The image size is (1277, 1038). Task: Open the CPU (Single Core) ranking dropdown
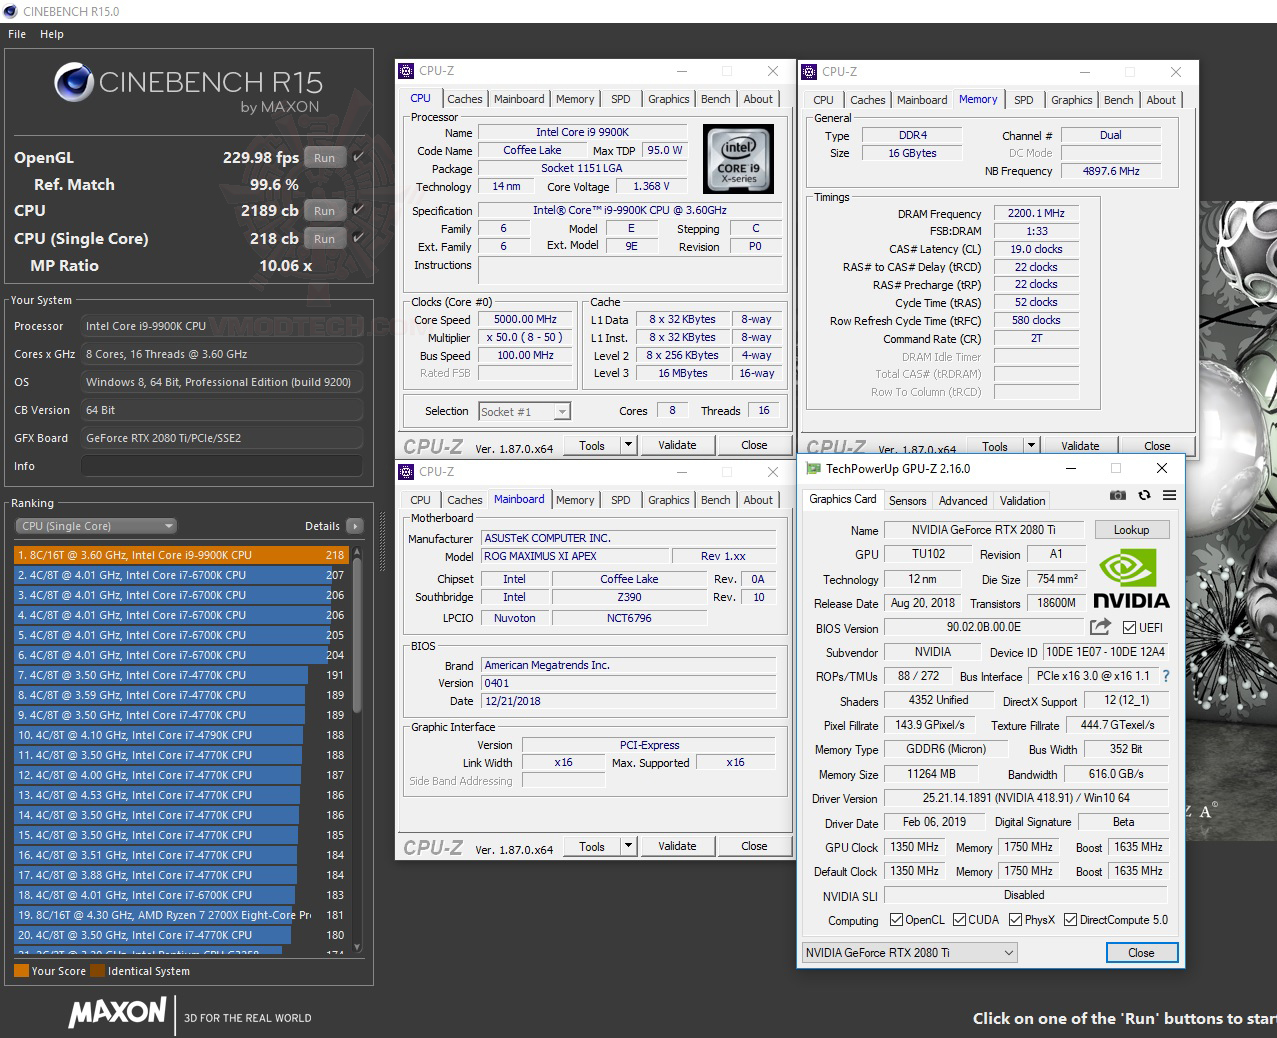(x=96, y=526)
